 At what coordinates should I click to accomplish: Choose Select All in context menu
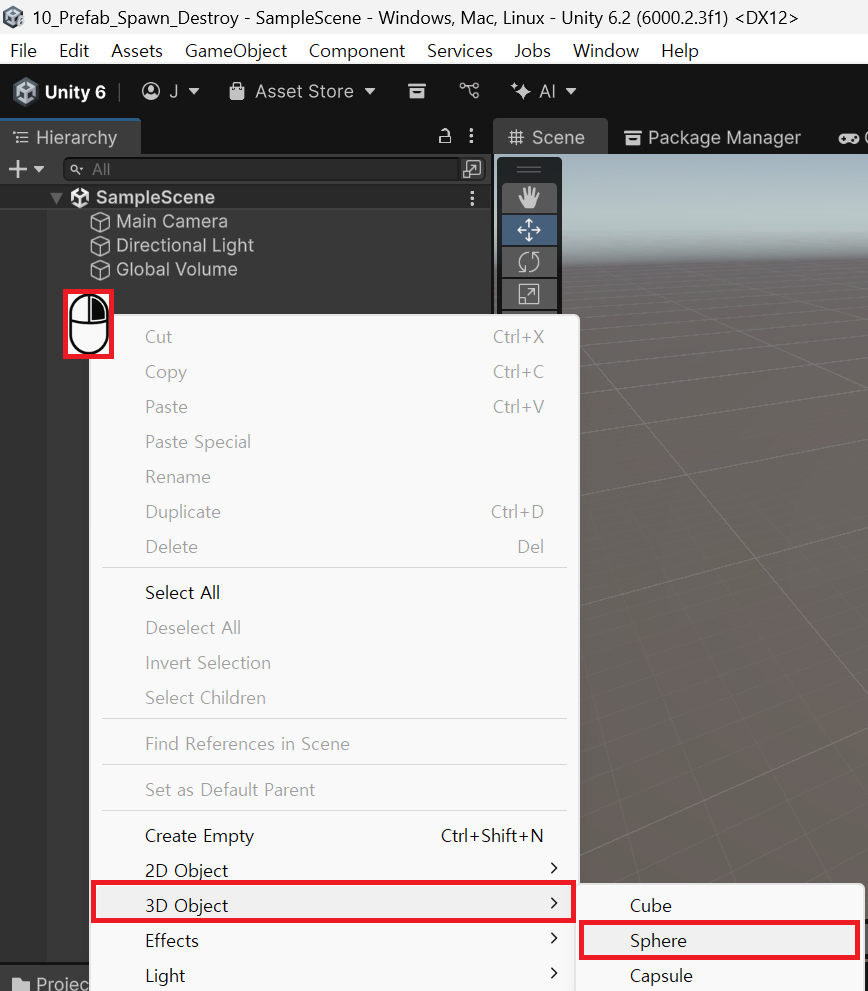point(334,593)
